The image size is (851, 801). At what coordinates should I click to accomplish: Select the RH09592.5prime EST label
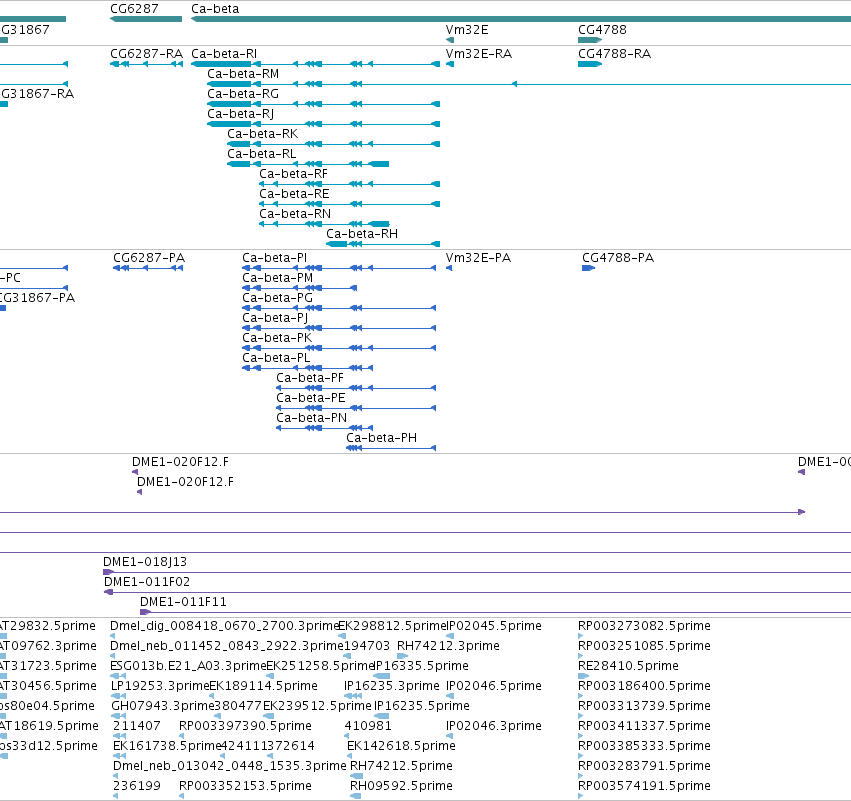click(x=401, y=786)
